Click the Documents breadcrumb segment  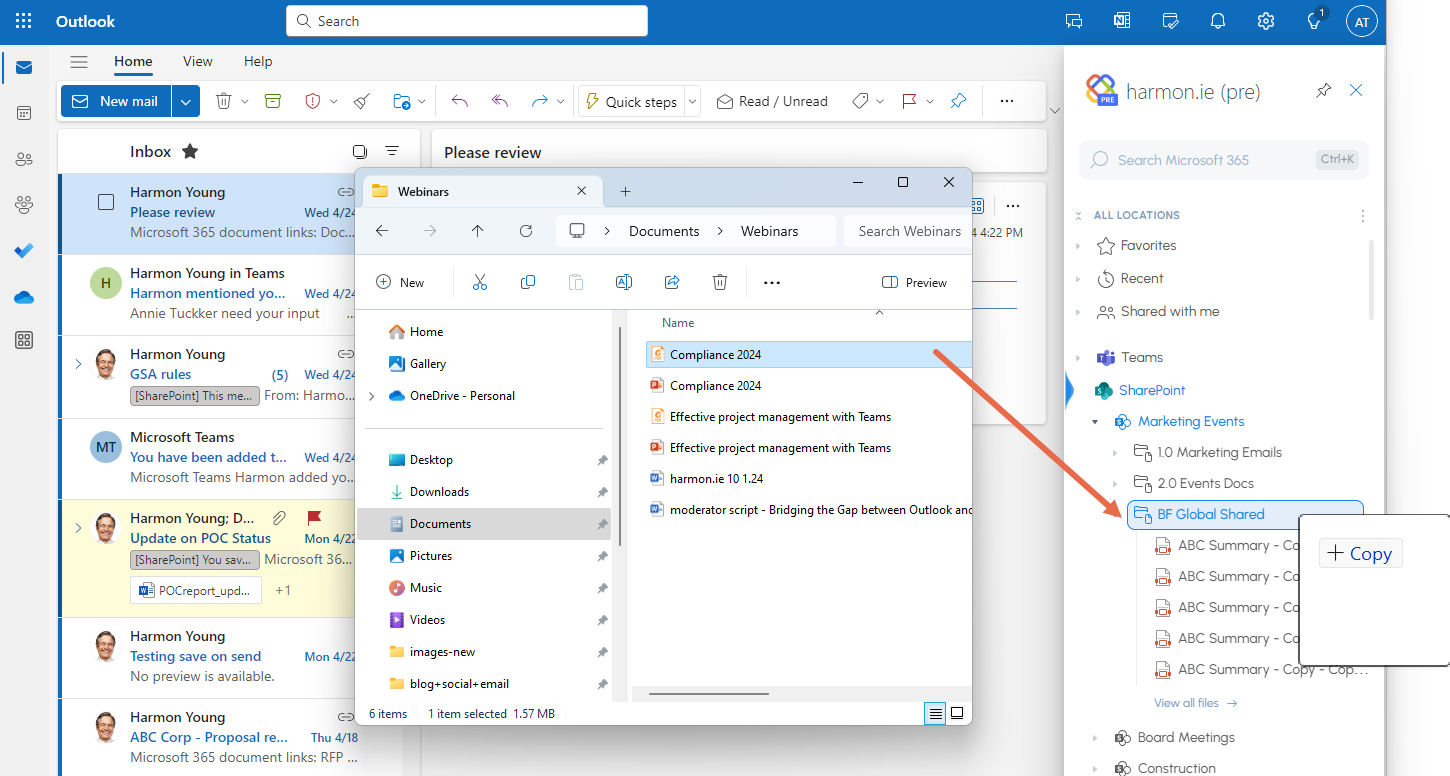[664, 231]
